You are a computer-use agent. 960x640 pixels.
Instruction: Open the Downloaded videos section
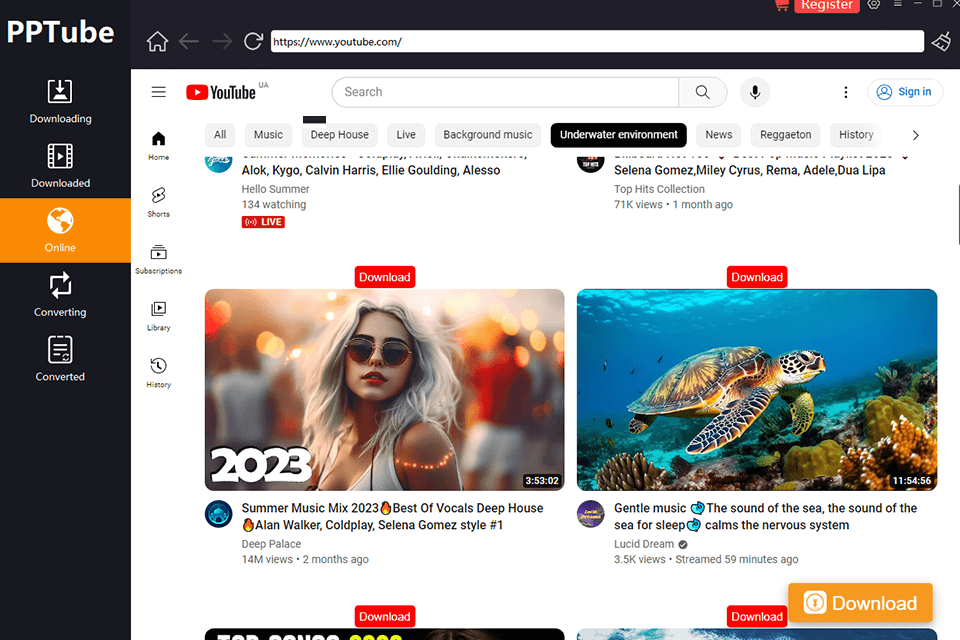pos(60,166)
